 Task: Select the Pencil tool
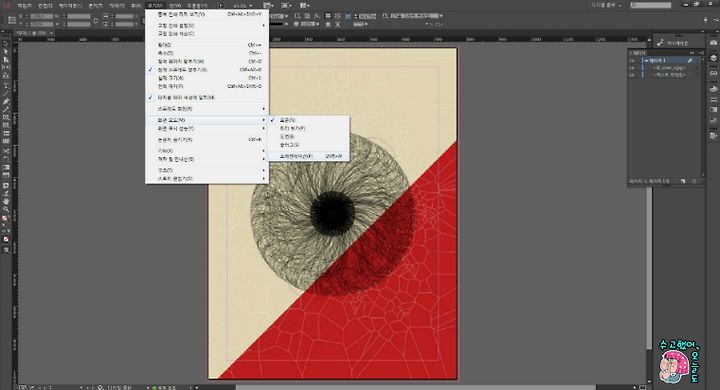coord(6,109)
